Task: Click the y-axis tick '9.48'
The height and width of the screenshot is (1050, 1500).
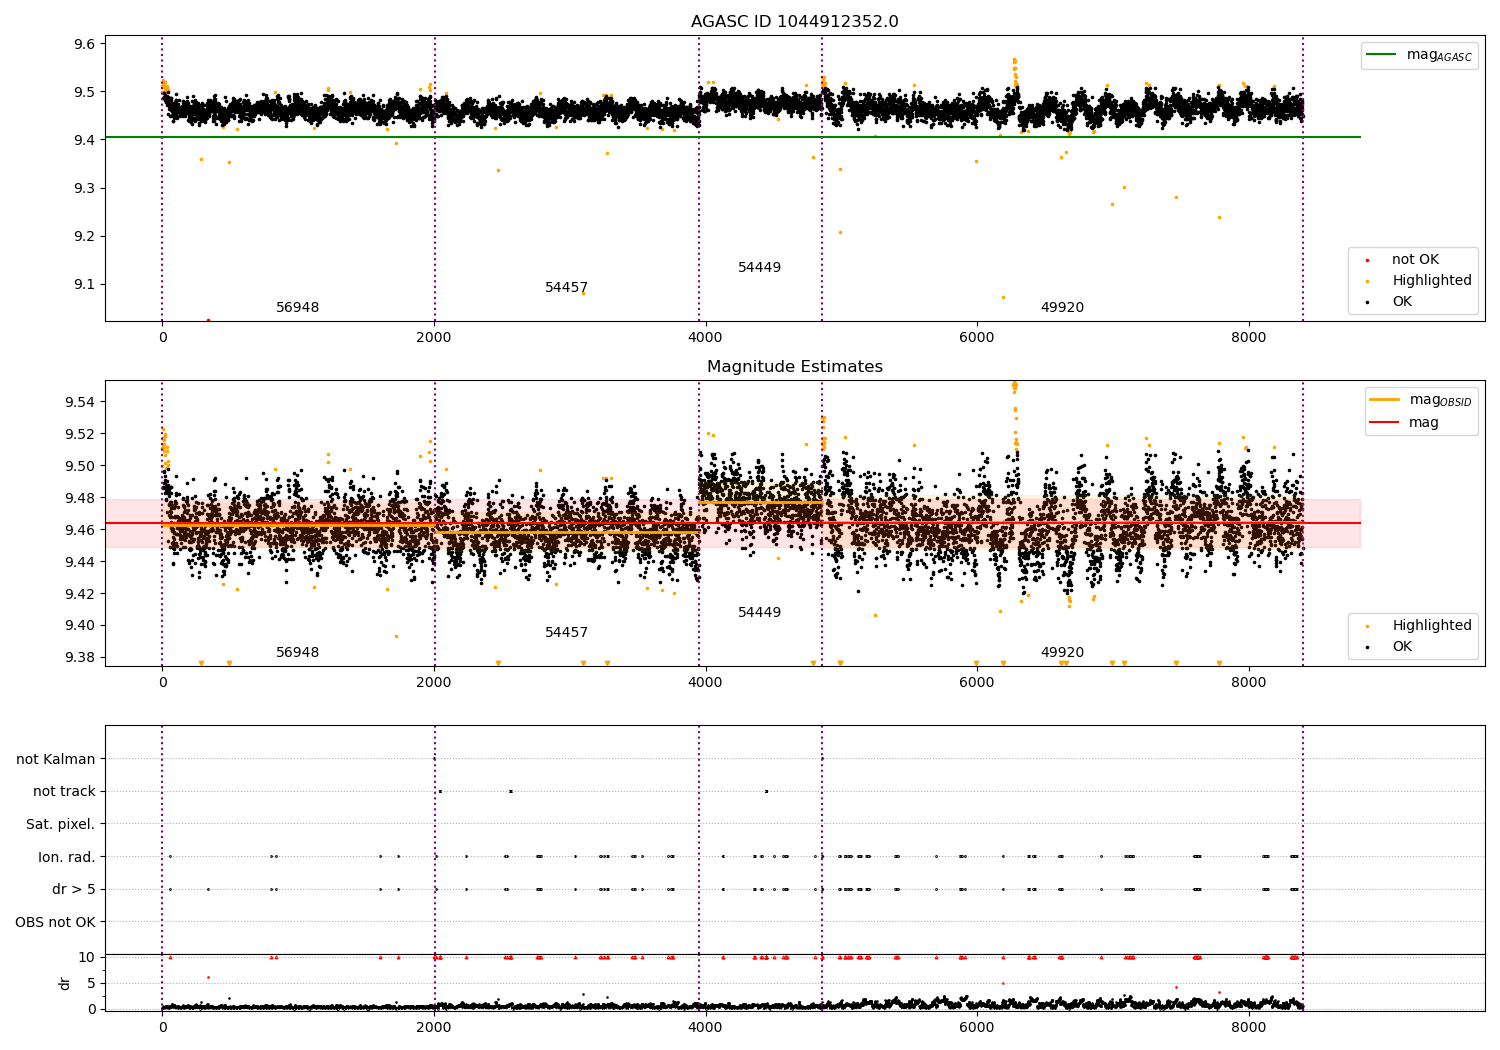Action: click(x=79, y=498)
